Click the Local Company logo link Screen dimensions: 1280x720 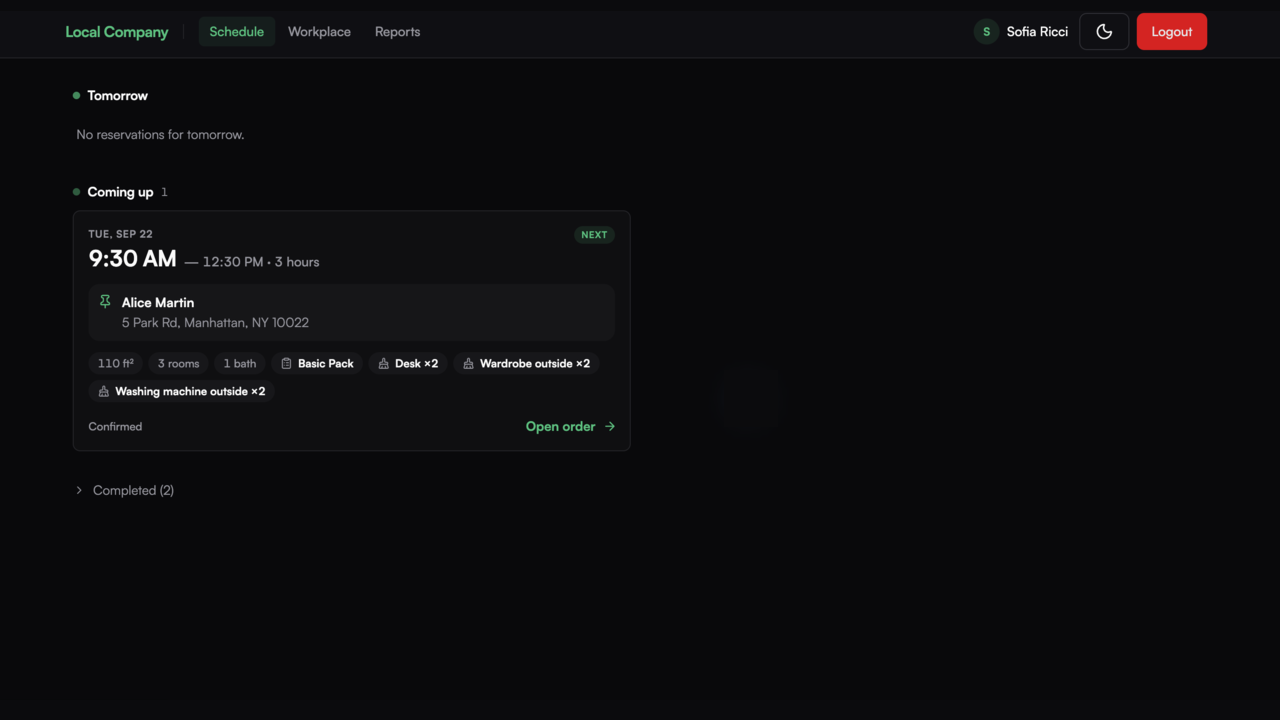(117, 32)
